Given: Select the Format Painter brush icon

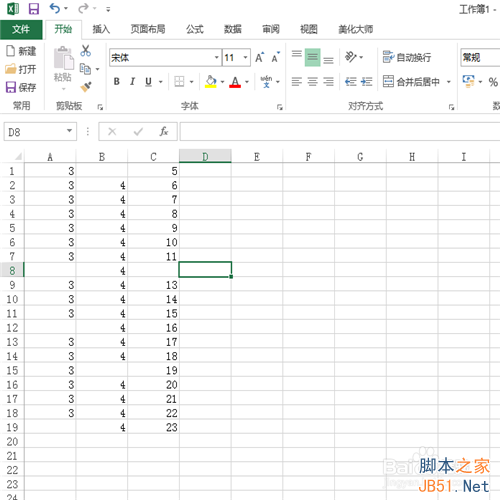Looking at the screenshot, I should [86, 87].
